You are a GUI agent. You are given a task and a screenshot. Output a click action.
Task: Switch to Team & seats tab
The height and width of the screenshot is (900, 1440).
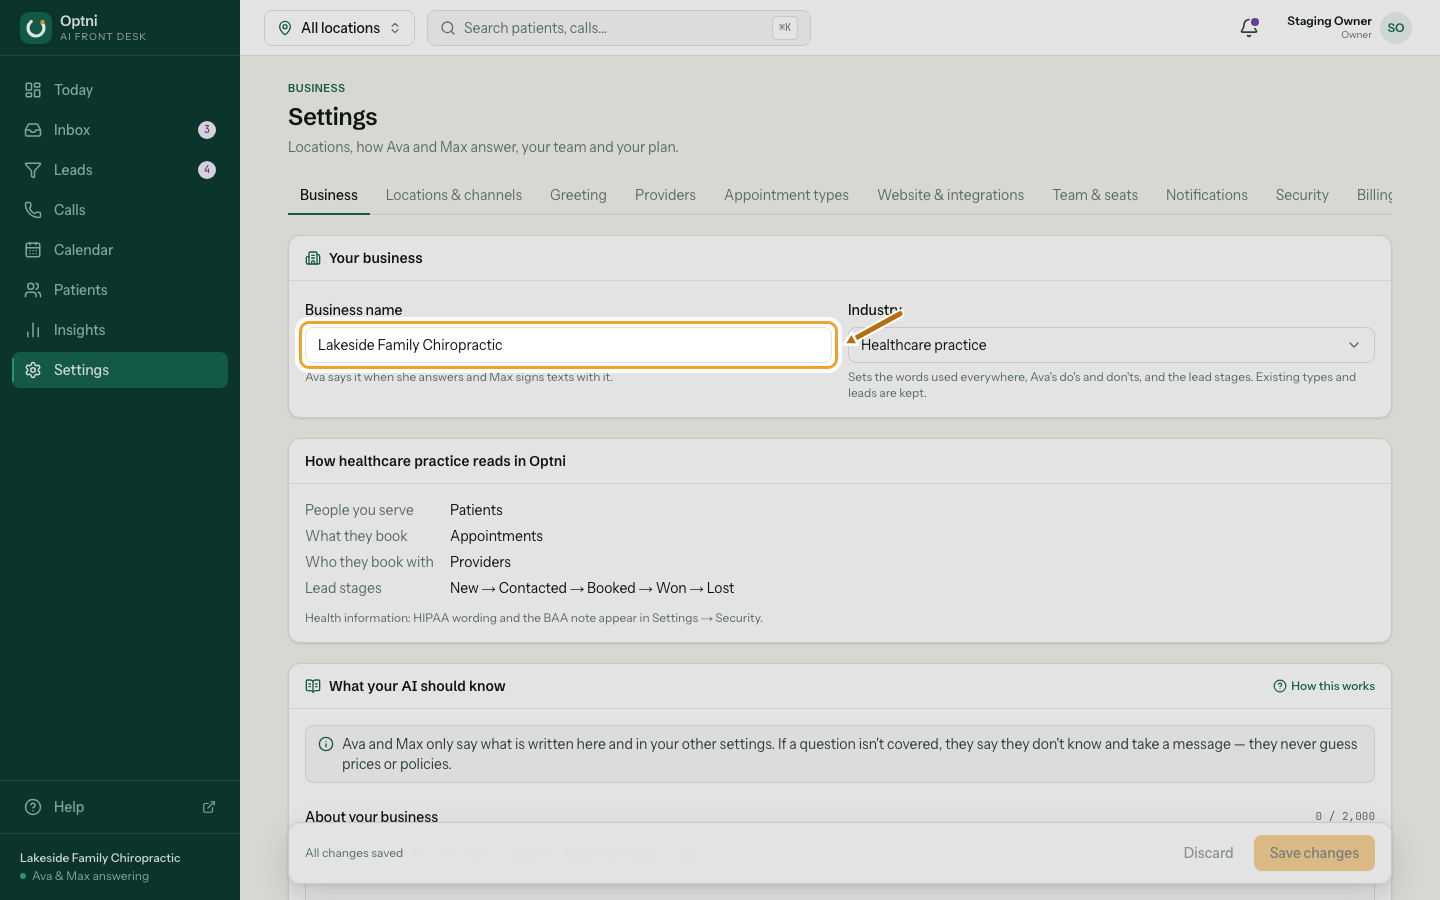coord(1095,195)
